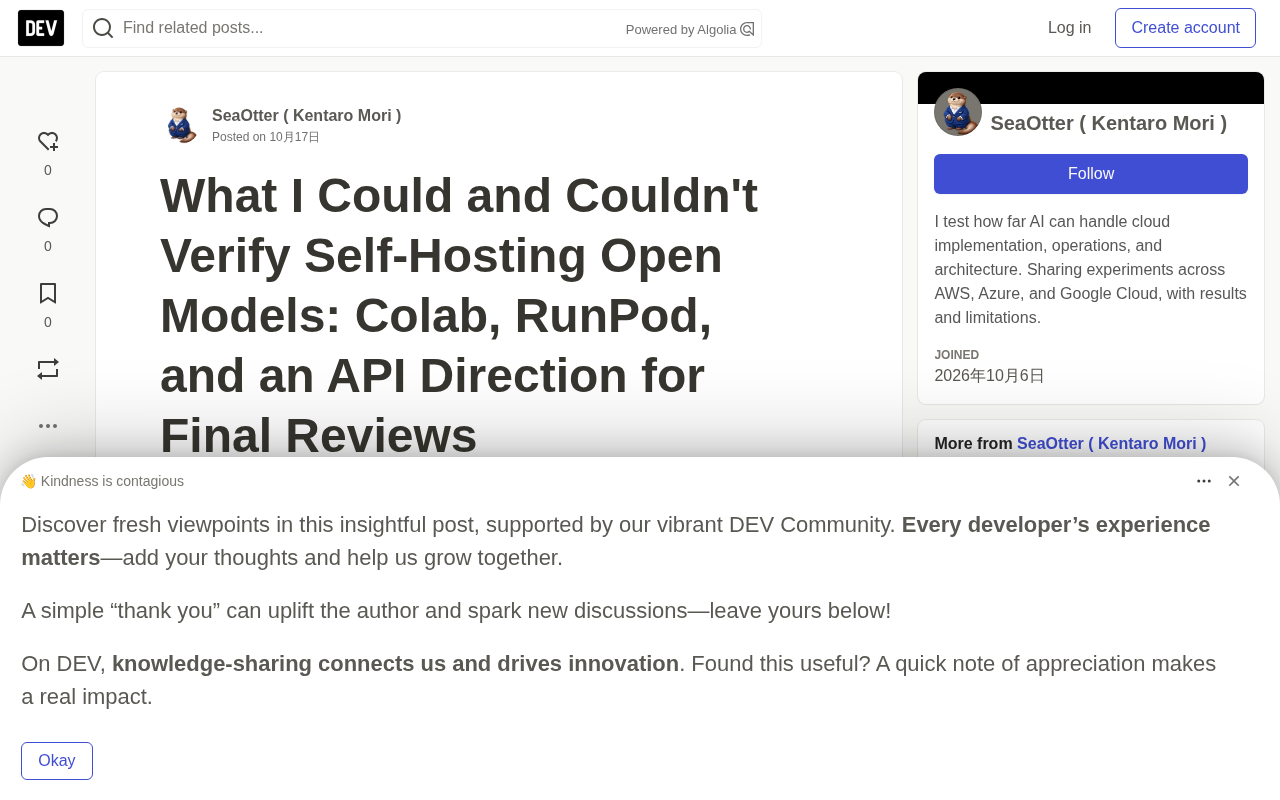Click the JOINED label in the profile card
Image resolution: width=1280 pixels, height=800 pixels.
coord(957,355)
